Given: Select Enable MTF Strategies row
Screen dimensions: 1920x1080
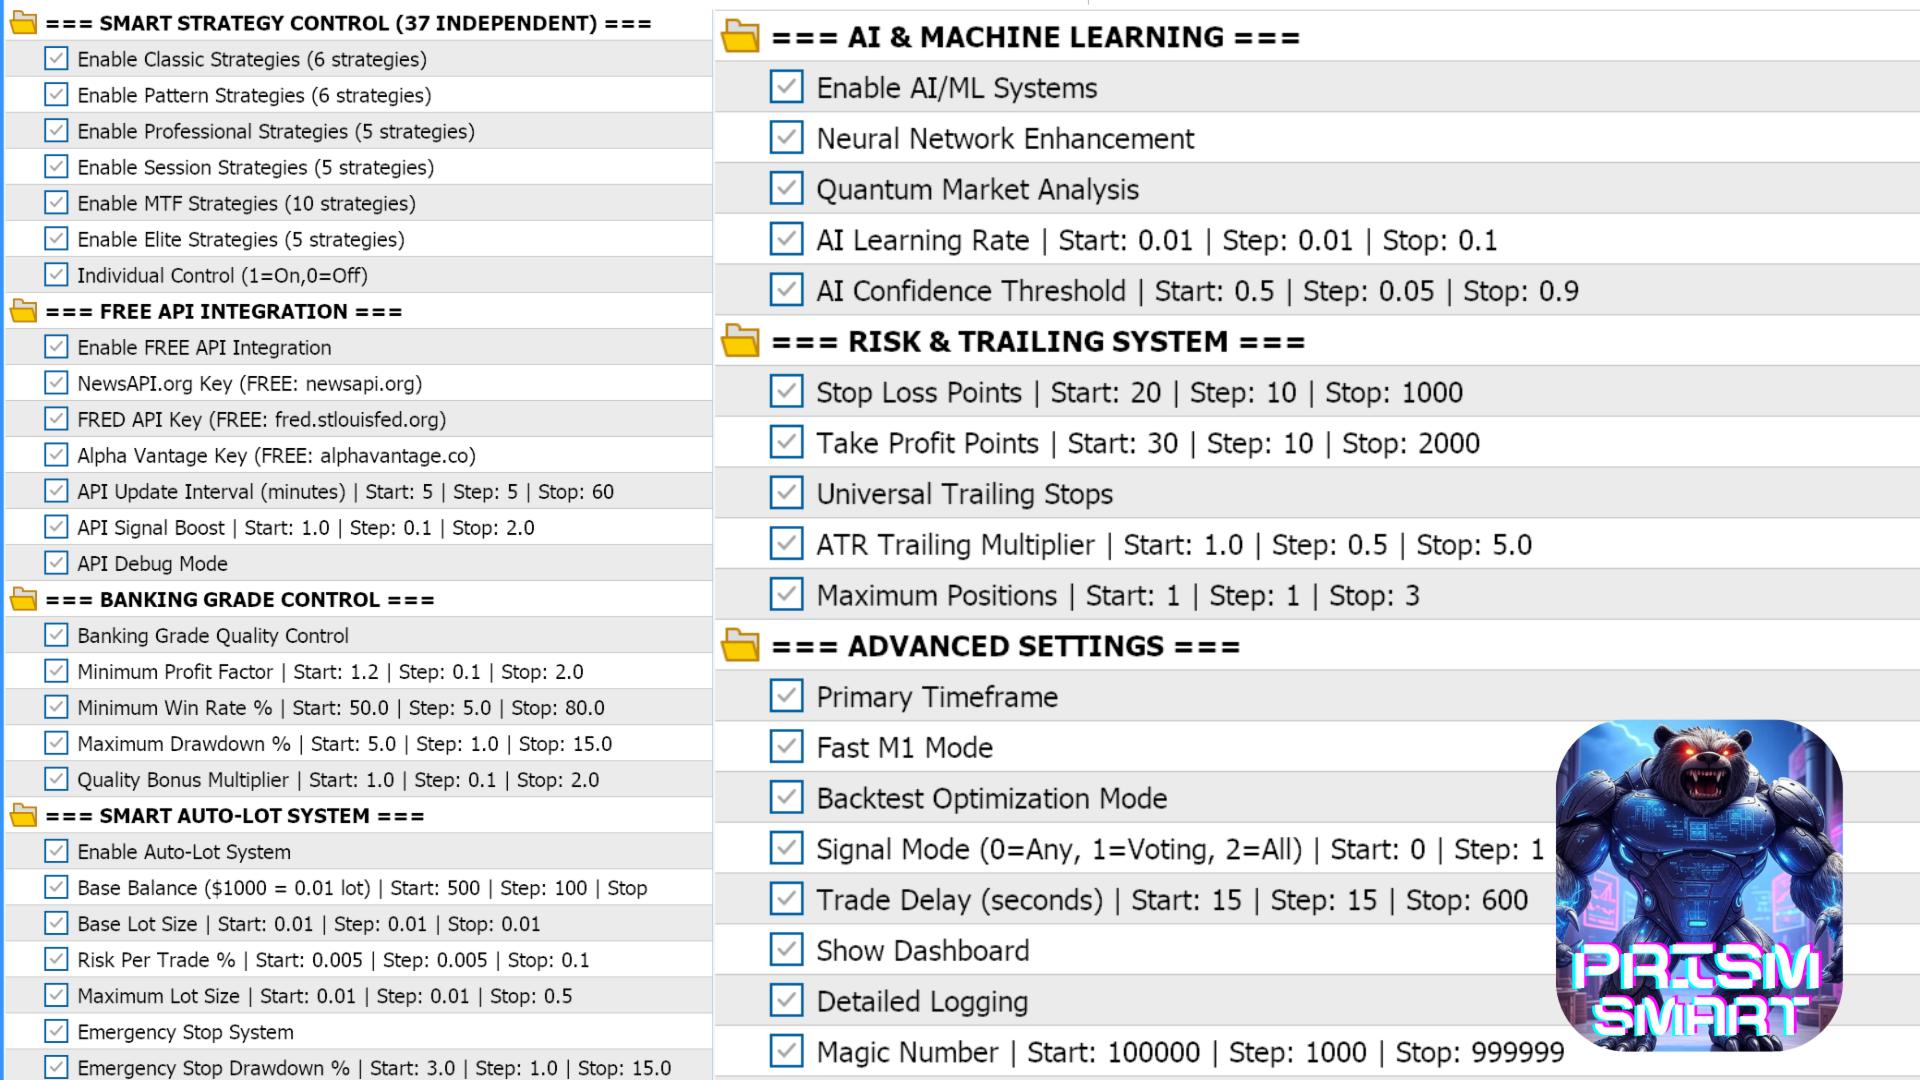Looking at the screenshot, I should point(359,203).
